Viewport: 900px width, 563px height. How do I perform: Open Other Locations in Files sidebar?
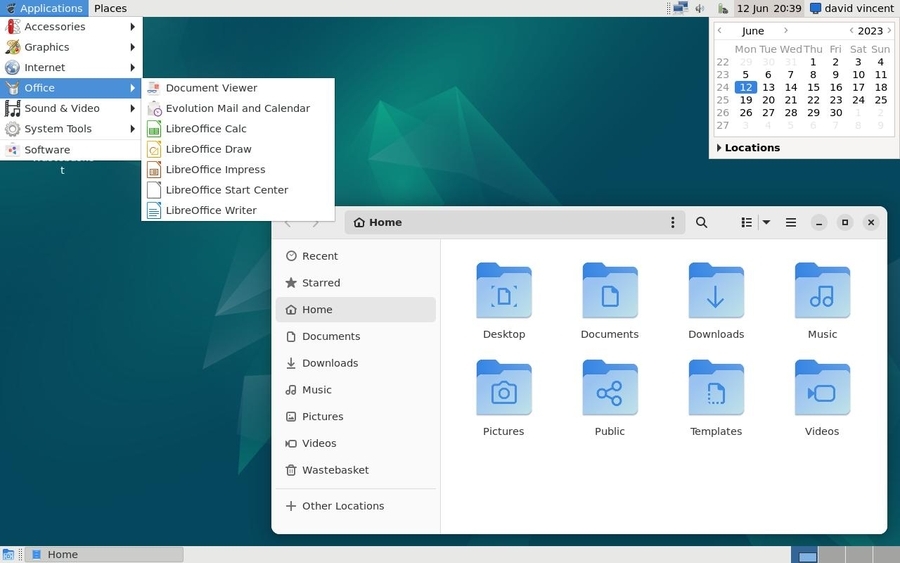[356, 506]
